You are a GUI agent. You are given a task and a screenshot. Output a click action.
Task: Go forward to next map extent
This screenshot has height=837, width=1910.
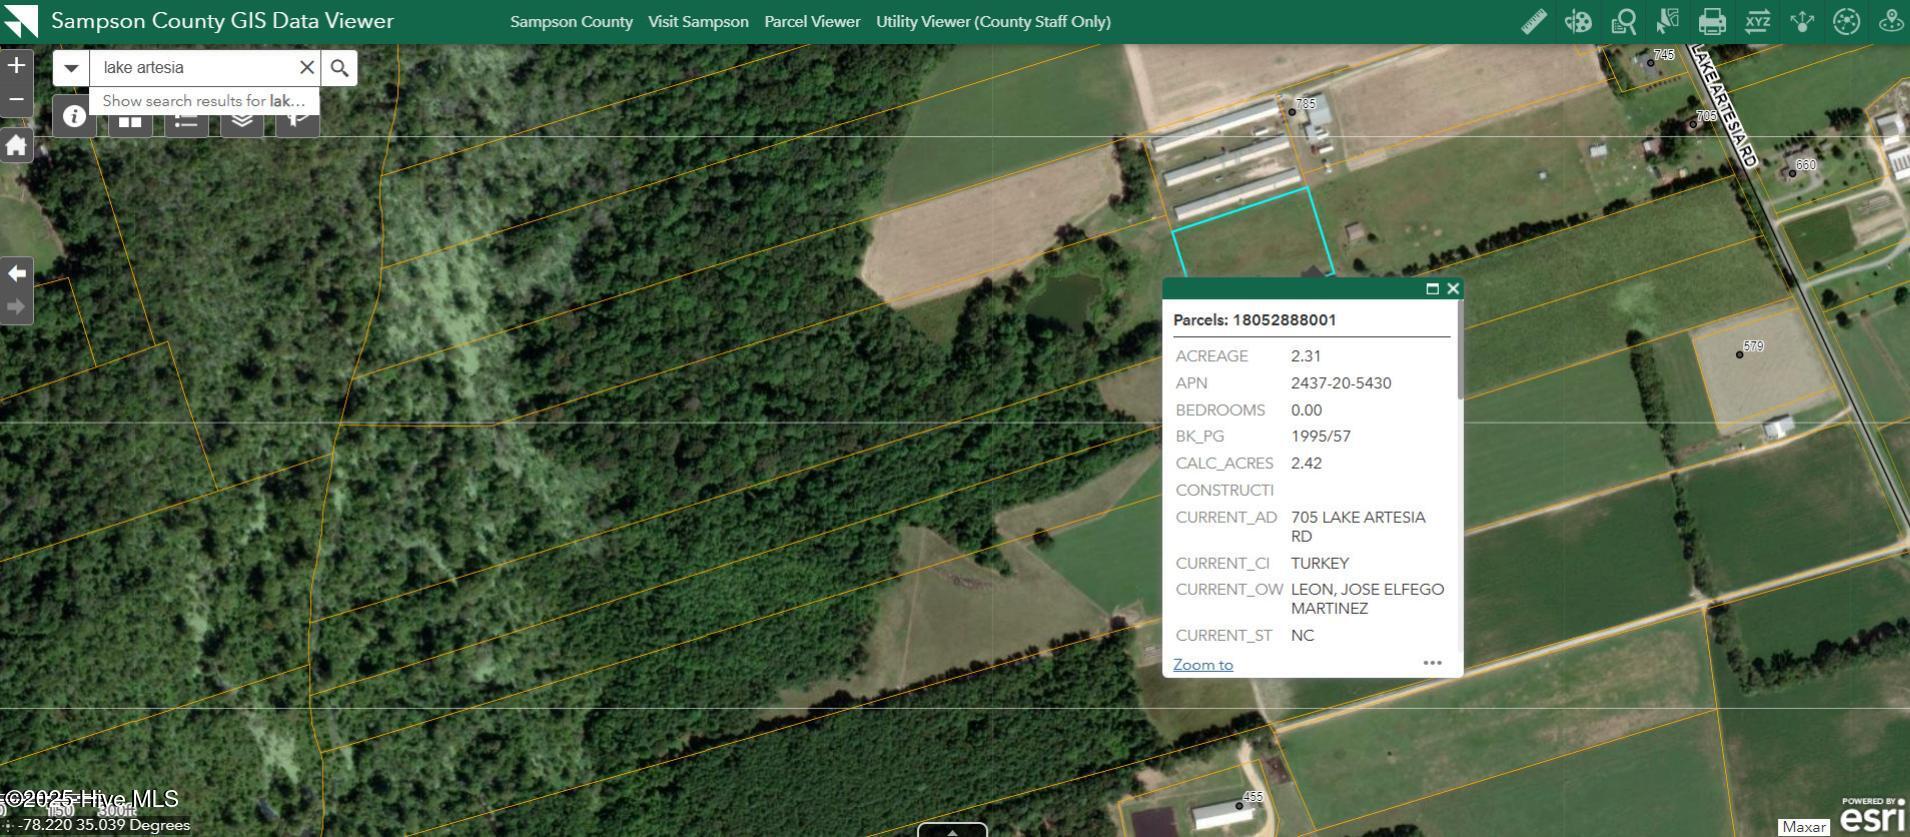[16, 307]
